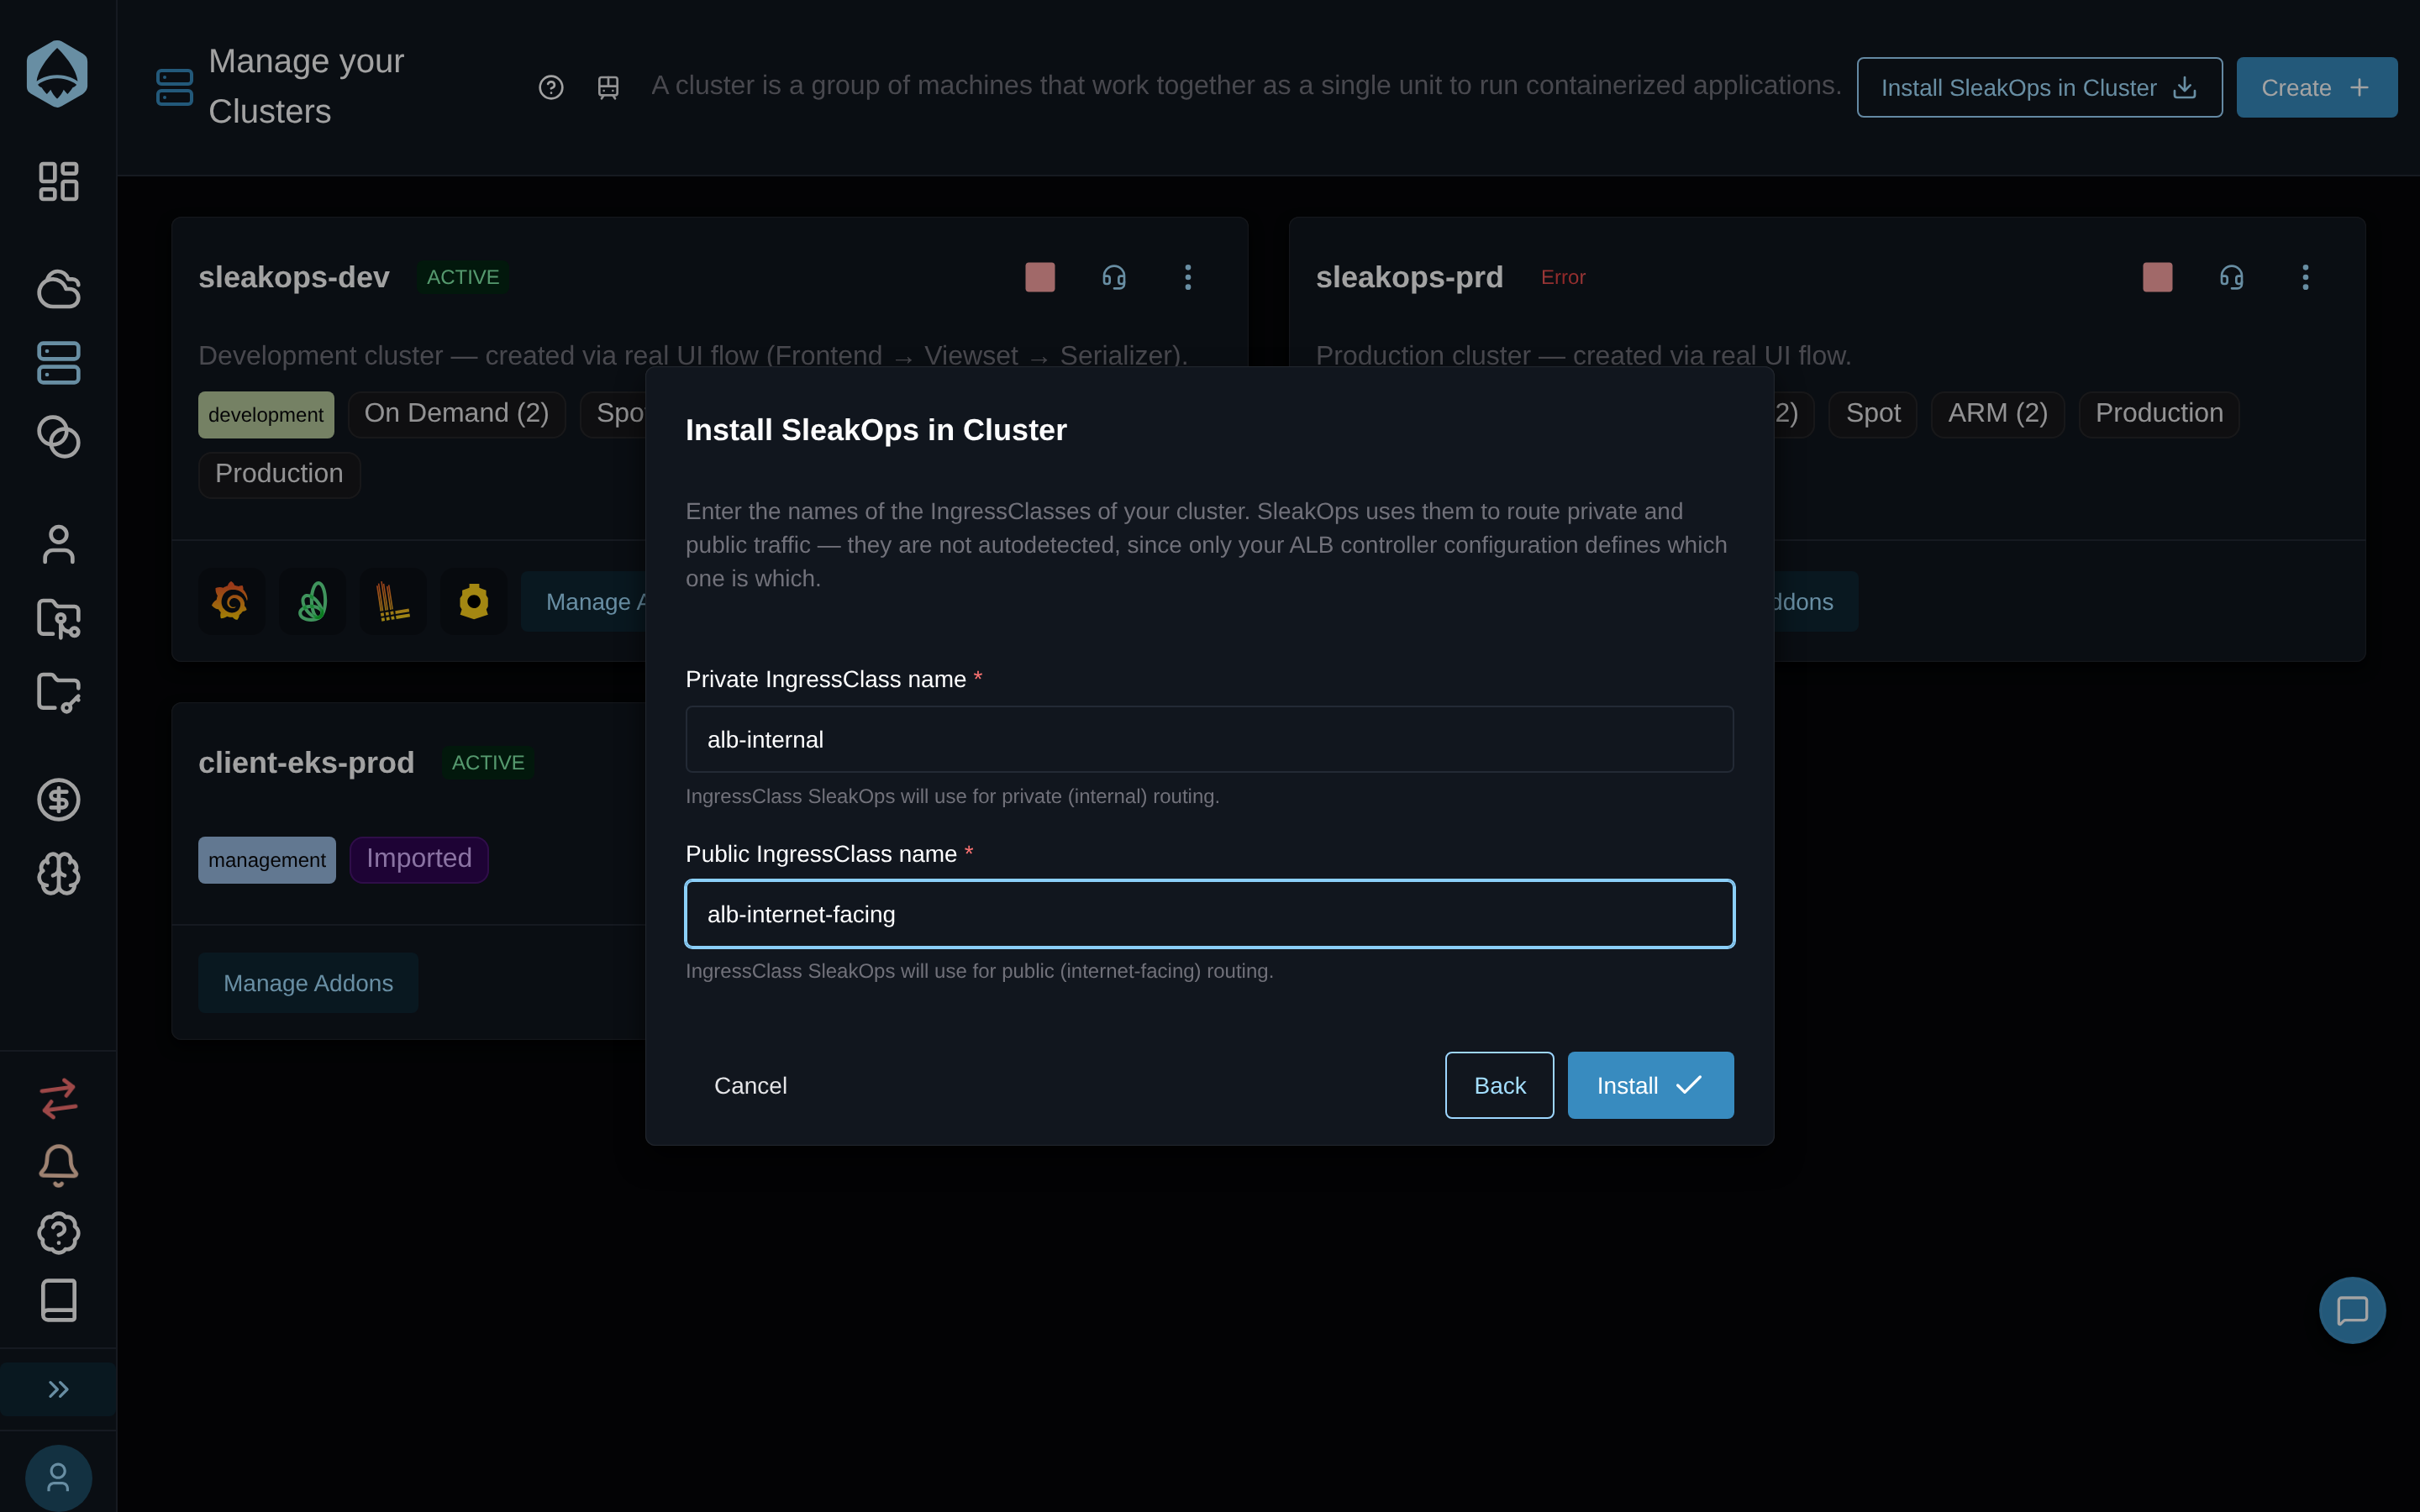Open the Grafana addon icon on sleakops-dev
Image resolution: width=2420 pixels, height=1512 pixels.
(231, 601)
